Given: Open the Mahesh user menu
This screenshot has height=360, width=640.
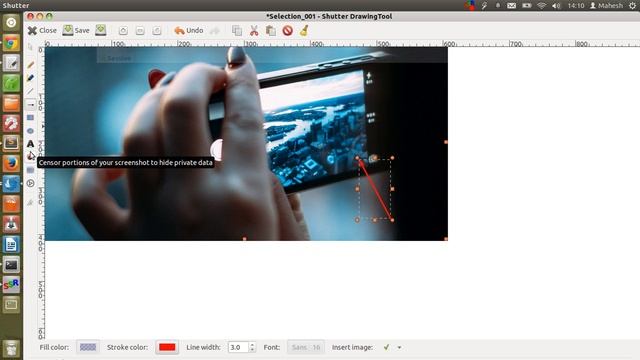Looking at the screenshot, I should 607,6.
